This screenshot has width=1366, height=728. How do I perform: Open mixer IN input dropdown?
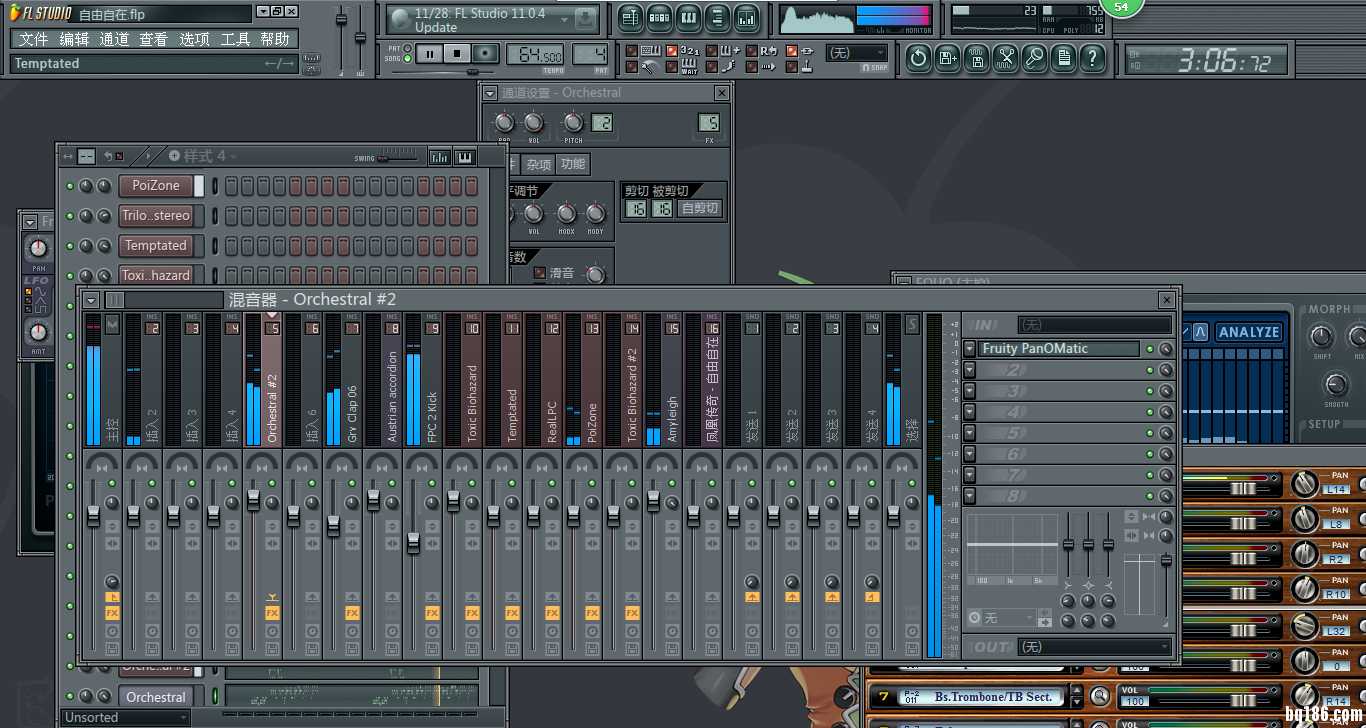coord(1095,325)
